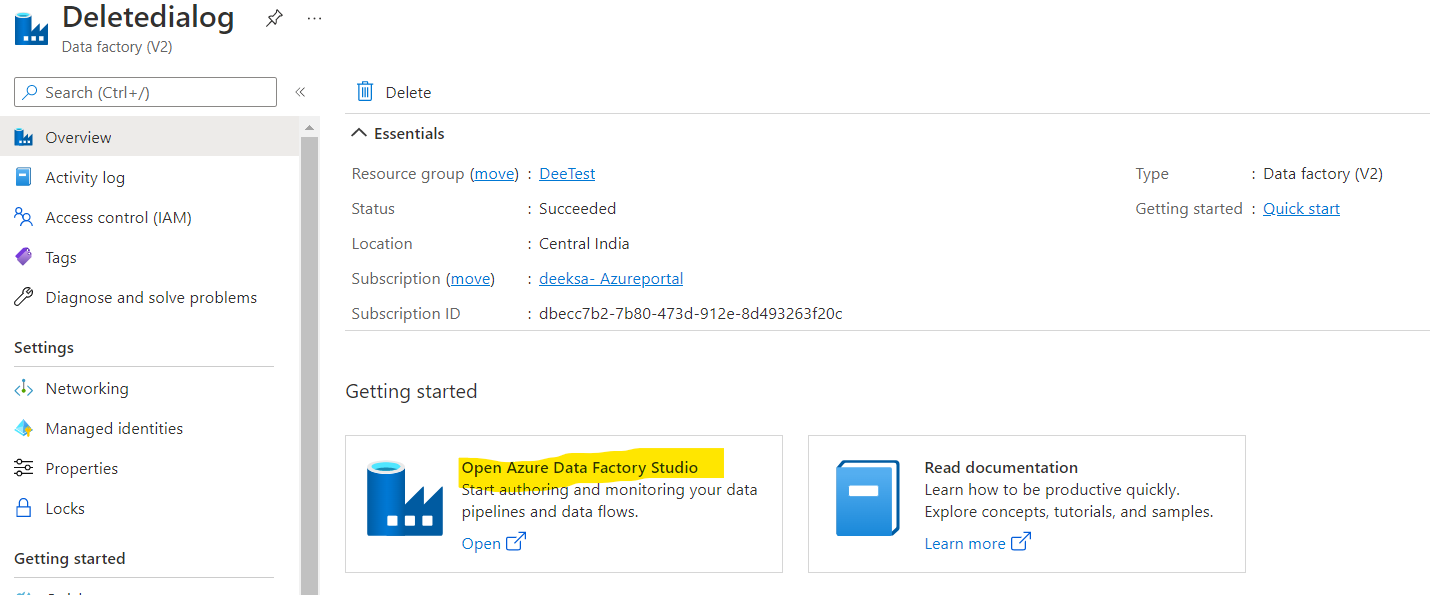Click move link beside Subscription
Screen dimensions: 1430x595
pyautogui.click(x=470, y=278)
